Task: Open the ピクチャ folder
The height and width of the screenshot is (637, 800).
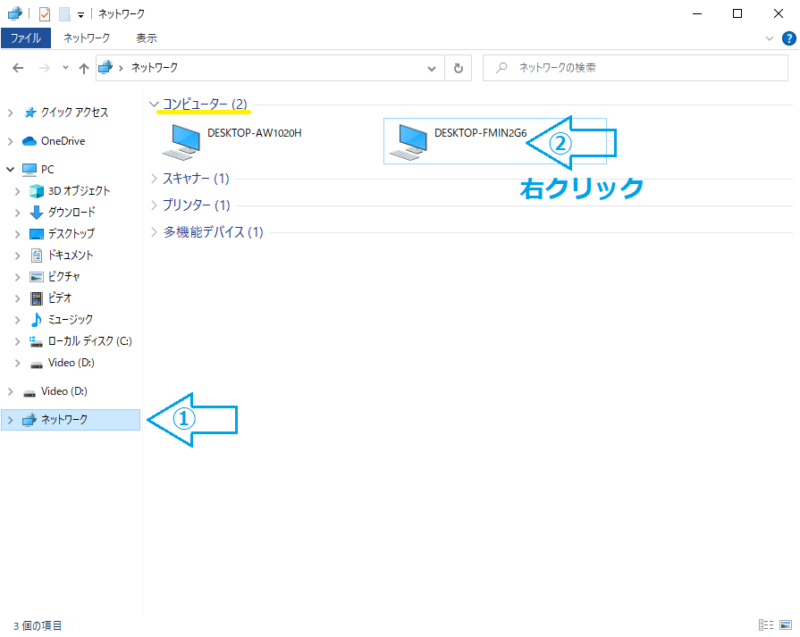Action: coord(64,276)
